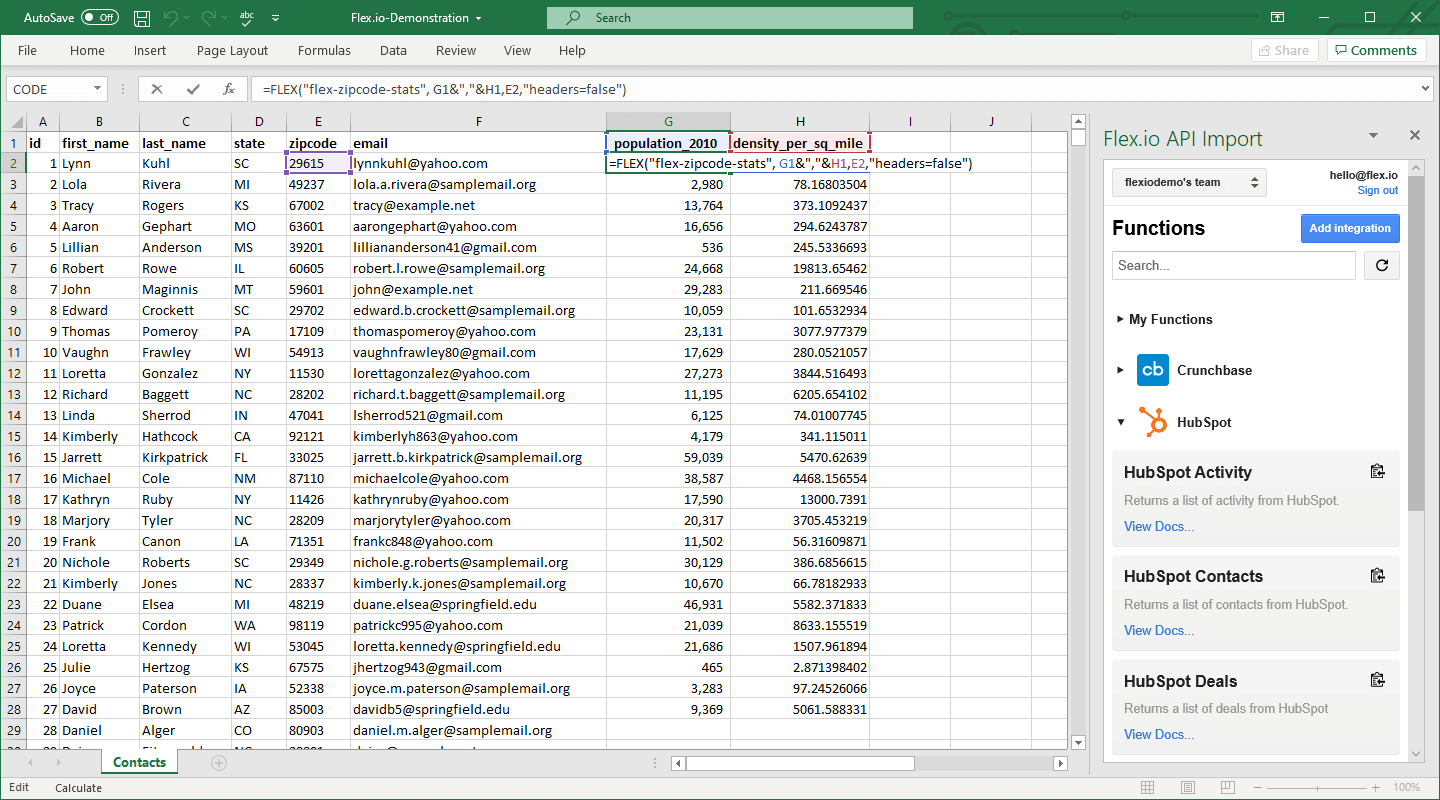Select cell with email tracy@example.net
This screenshot has width=1440, height=800.
click(478, 205)
